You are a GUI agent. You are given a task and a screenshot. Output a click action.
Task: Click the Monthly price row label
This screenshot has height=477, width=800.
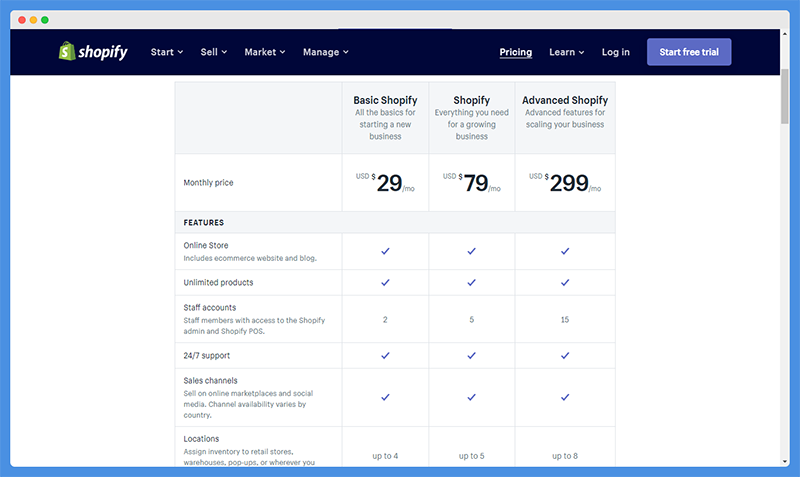pos(208,183)
